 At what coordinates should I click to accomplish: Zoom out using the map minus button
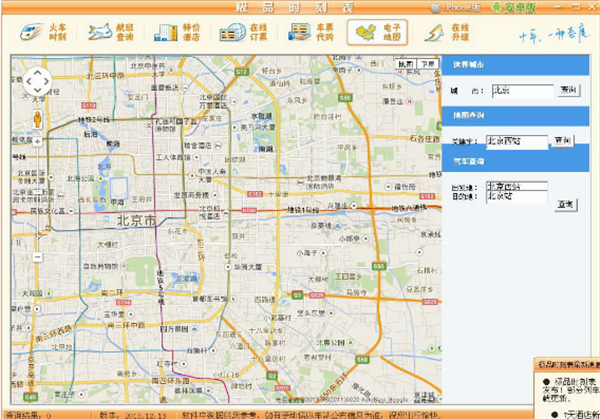[37, 257]
